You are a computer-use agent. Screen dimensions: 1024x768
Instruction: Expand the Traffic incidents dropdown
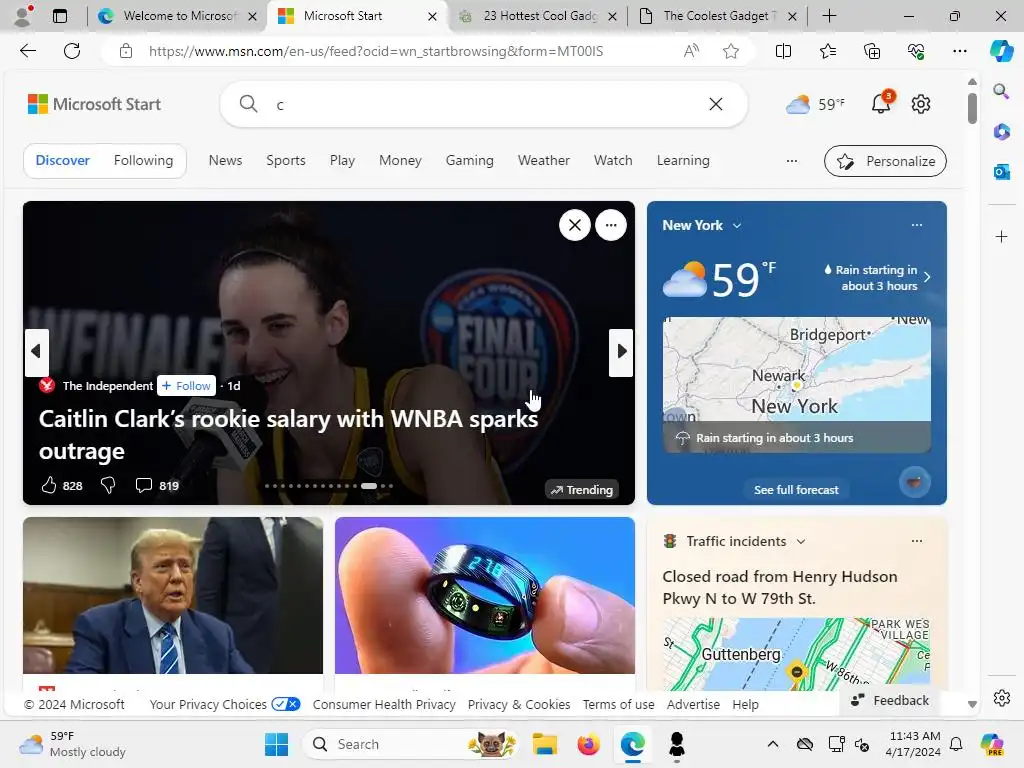[801, 541]
